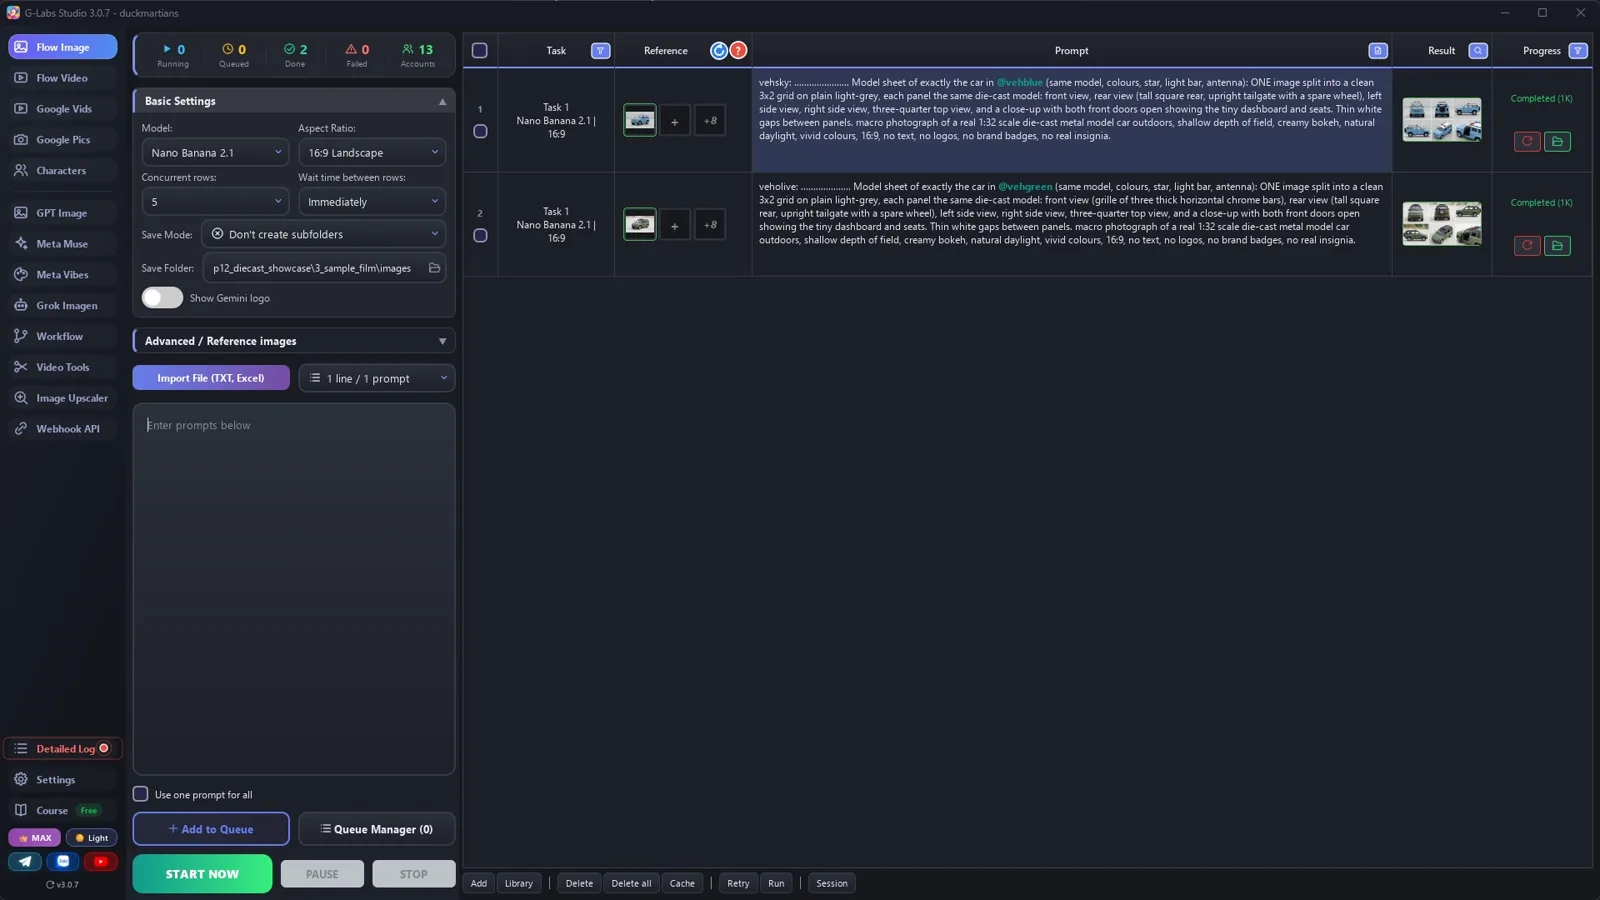Open output folder icon for row 2
Image resolution: width=1600 pixels, height=900 pixels.
[1557, 245]
